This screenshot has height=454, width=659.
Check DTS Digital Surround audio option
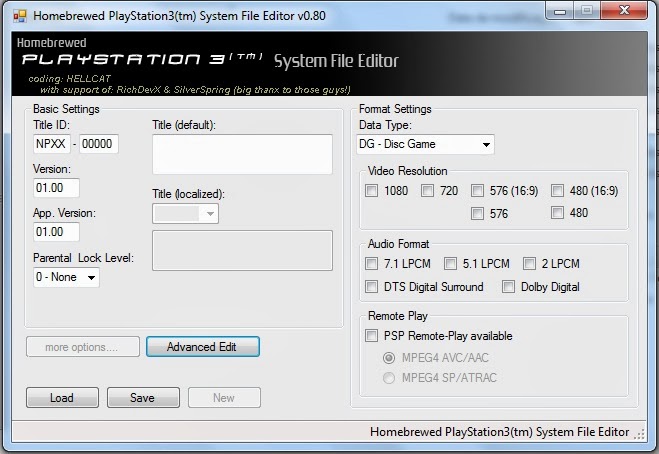(x=371, y=287)
